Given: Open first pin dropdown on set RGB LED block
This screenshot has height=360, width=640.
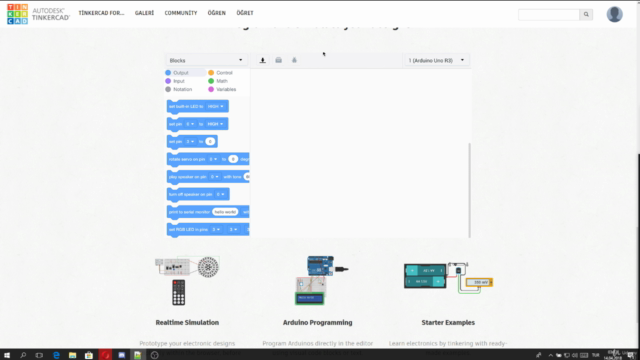Looking at the screenshot, I should (x=216, y=229).
